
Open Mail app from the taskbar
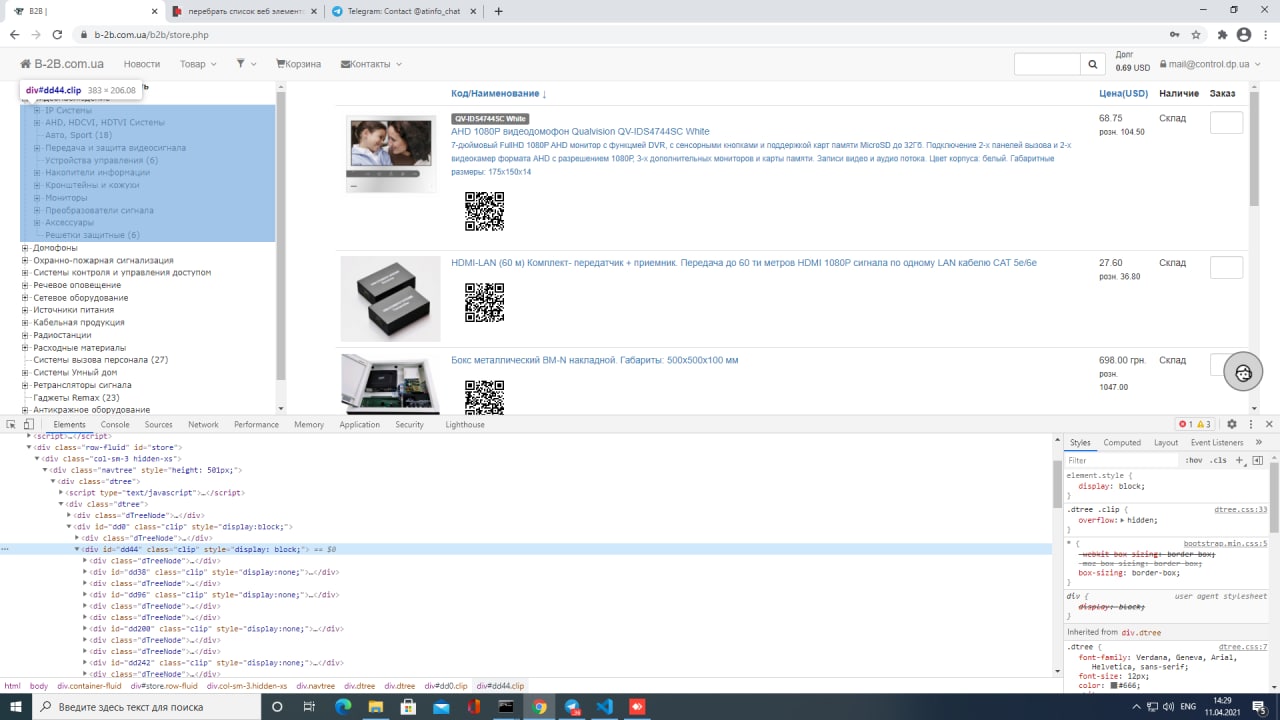[441, 706]
